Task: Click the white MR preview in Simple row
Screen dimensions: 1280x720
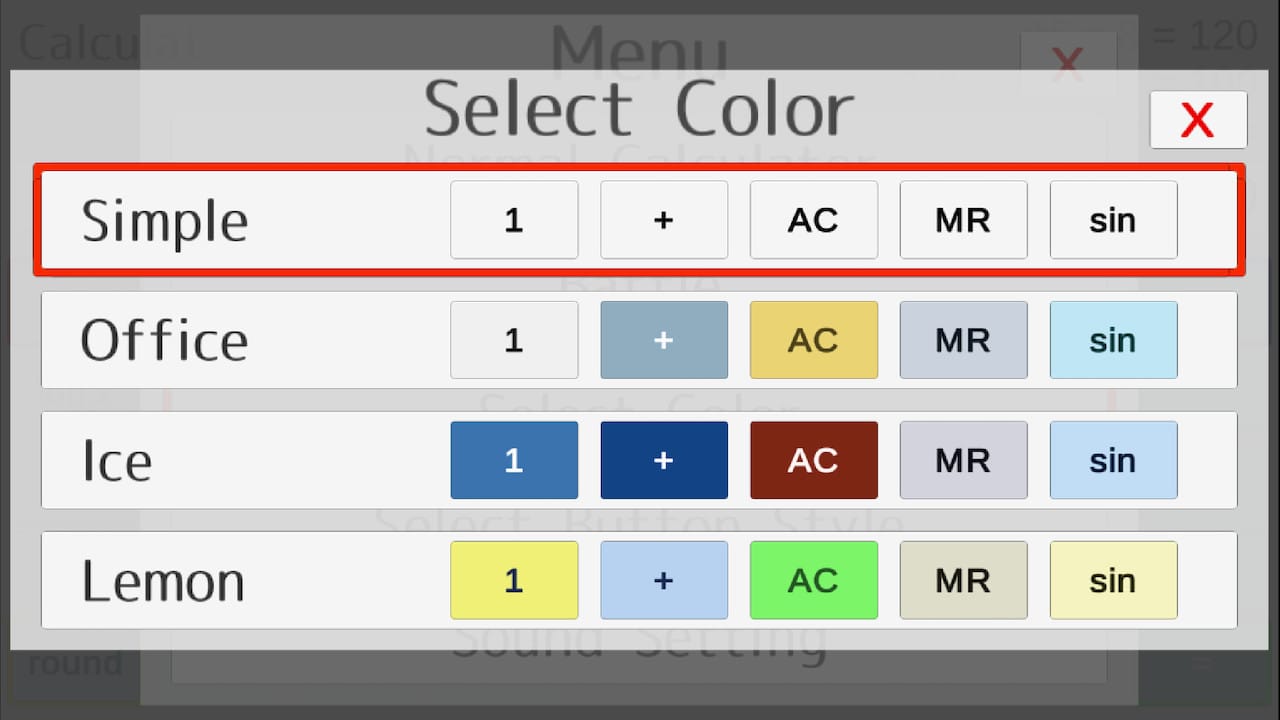Action: coord(963,220)
